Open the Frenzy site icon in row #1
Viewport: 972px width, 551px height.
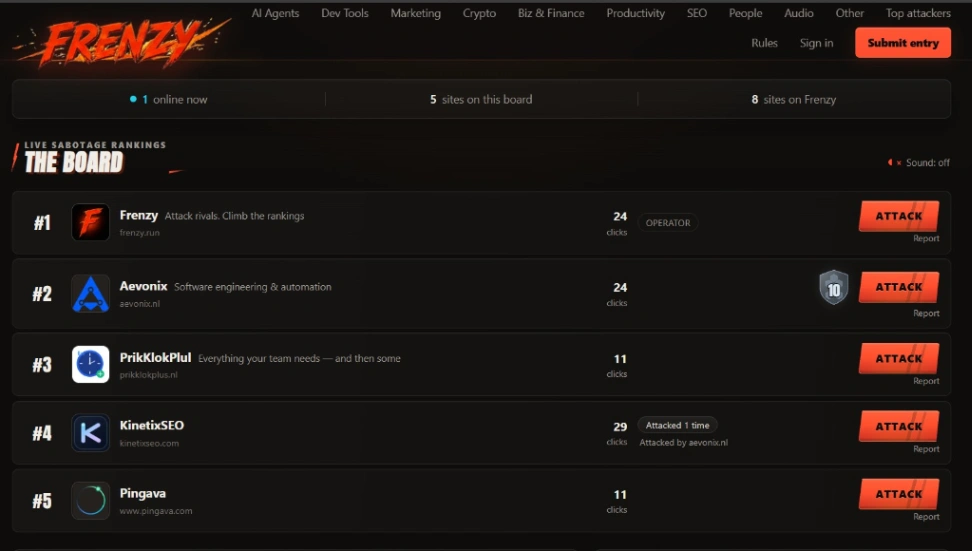pyautogui.click(x=91, y=222)
